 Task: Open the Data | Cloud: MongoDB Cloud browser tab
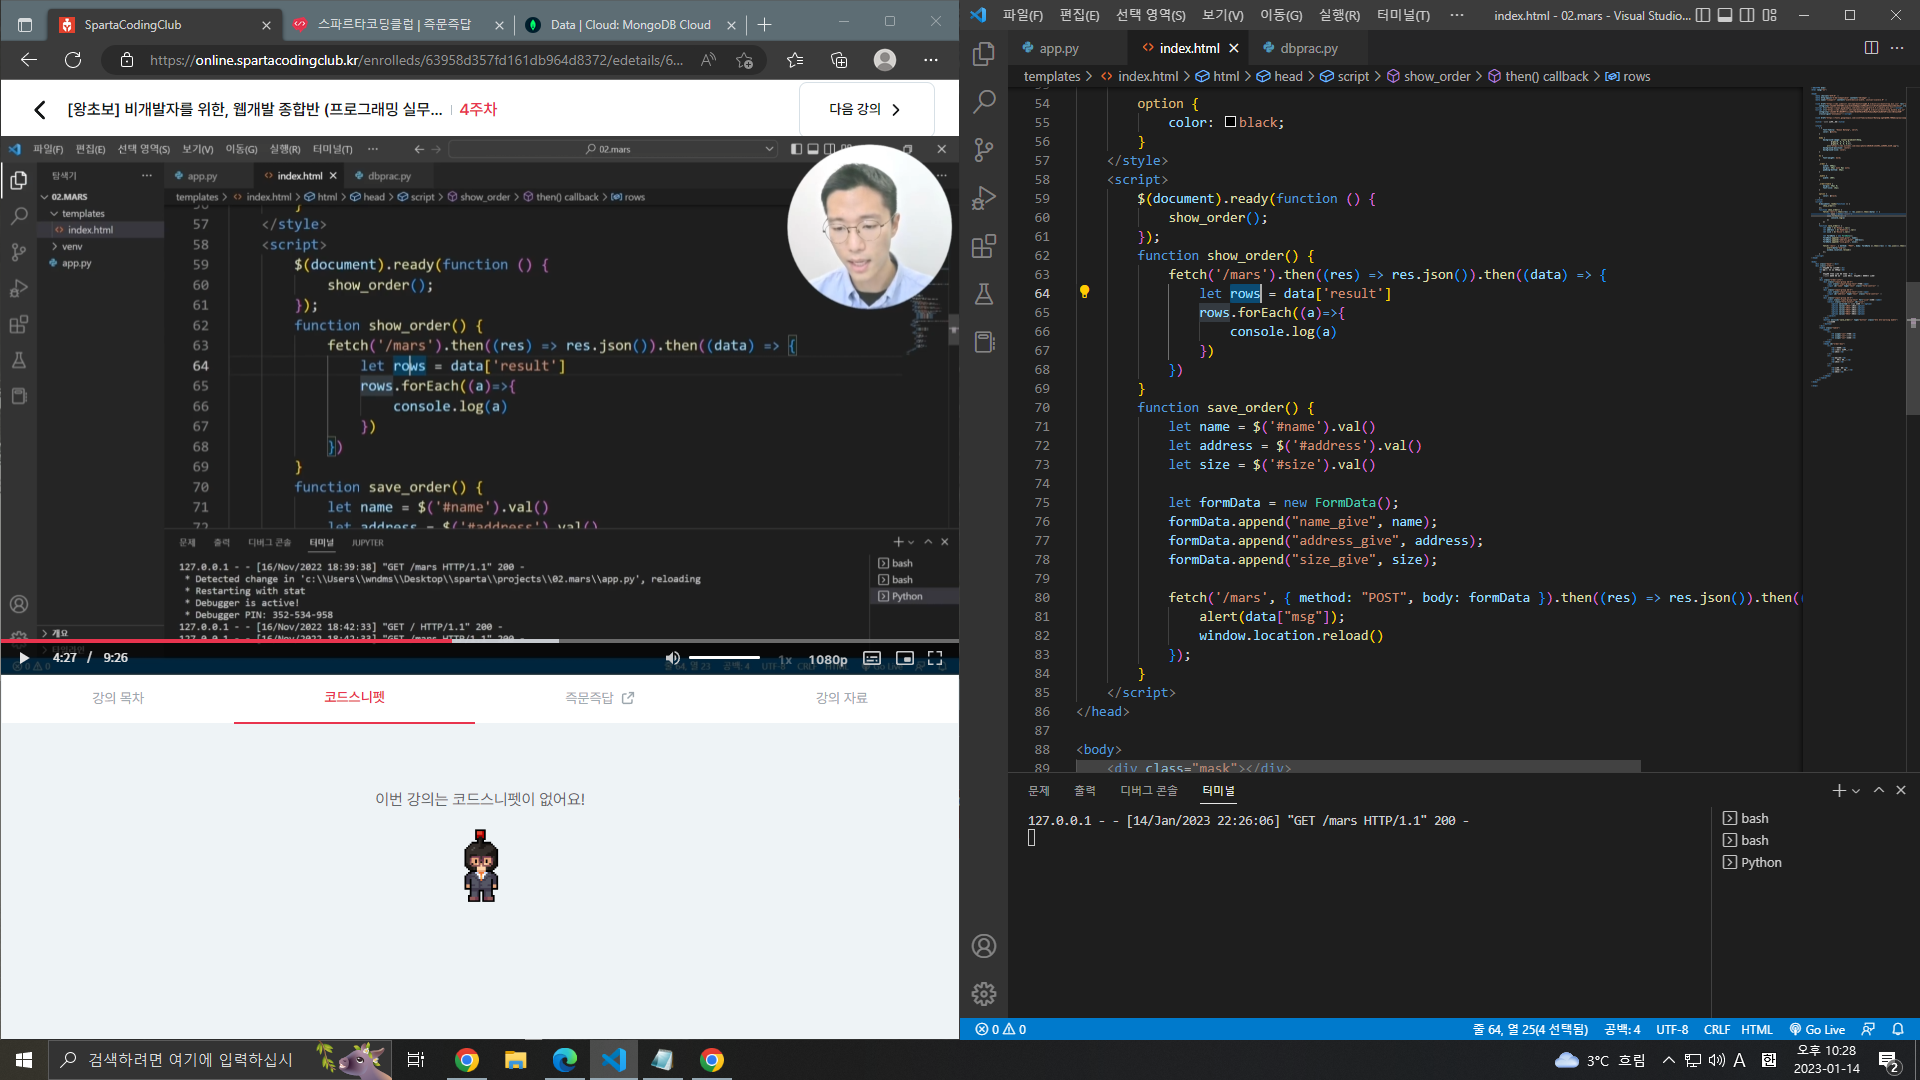coord(630,24)
